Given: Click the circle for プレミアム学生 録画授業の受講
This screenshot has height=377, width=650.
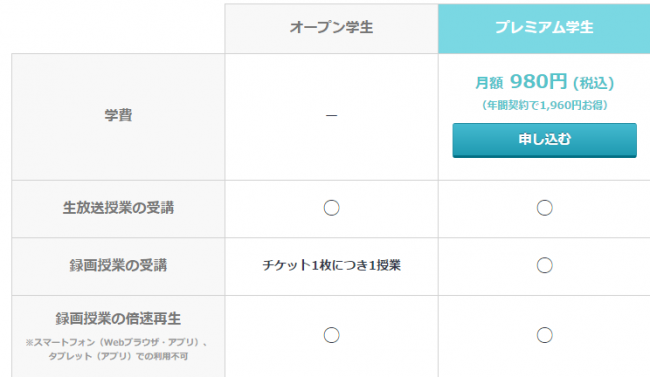Looking at the screenshot, I should 544,265.
